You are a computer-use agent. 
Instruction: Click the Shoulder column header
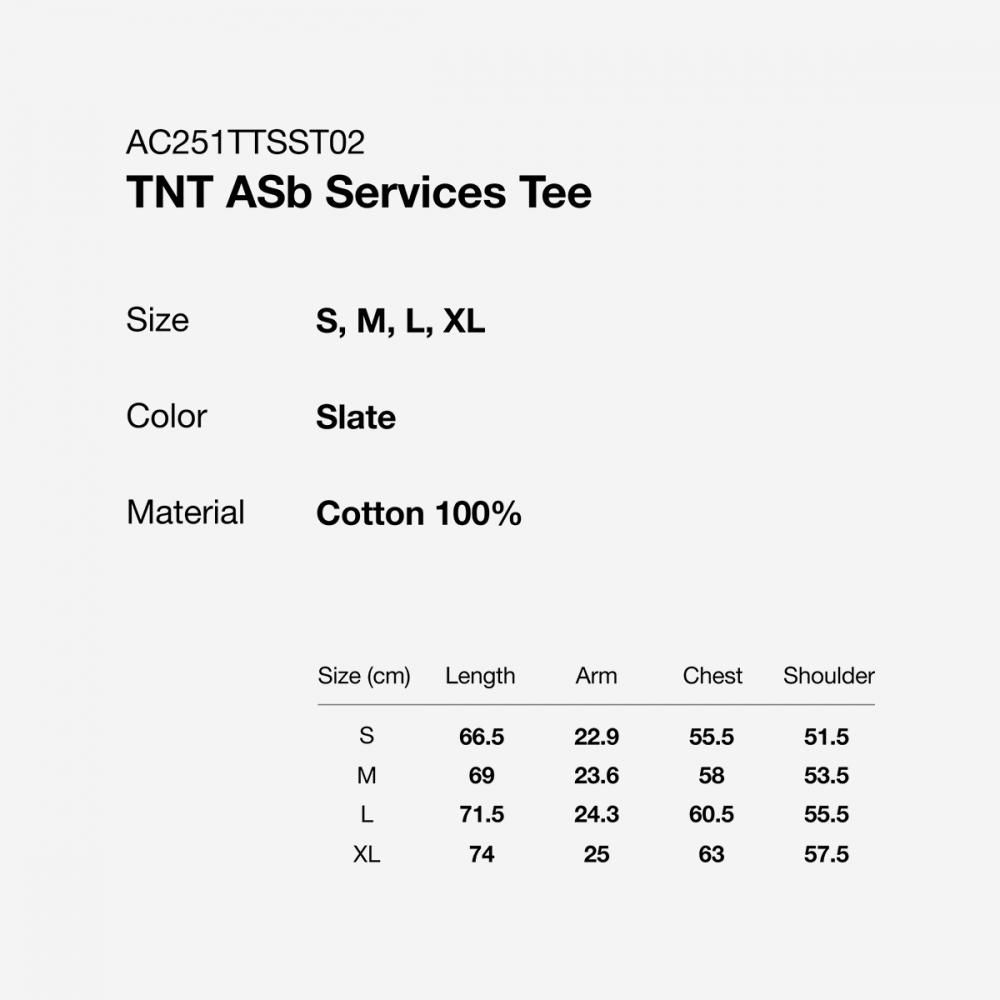[x=828, y=676]
